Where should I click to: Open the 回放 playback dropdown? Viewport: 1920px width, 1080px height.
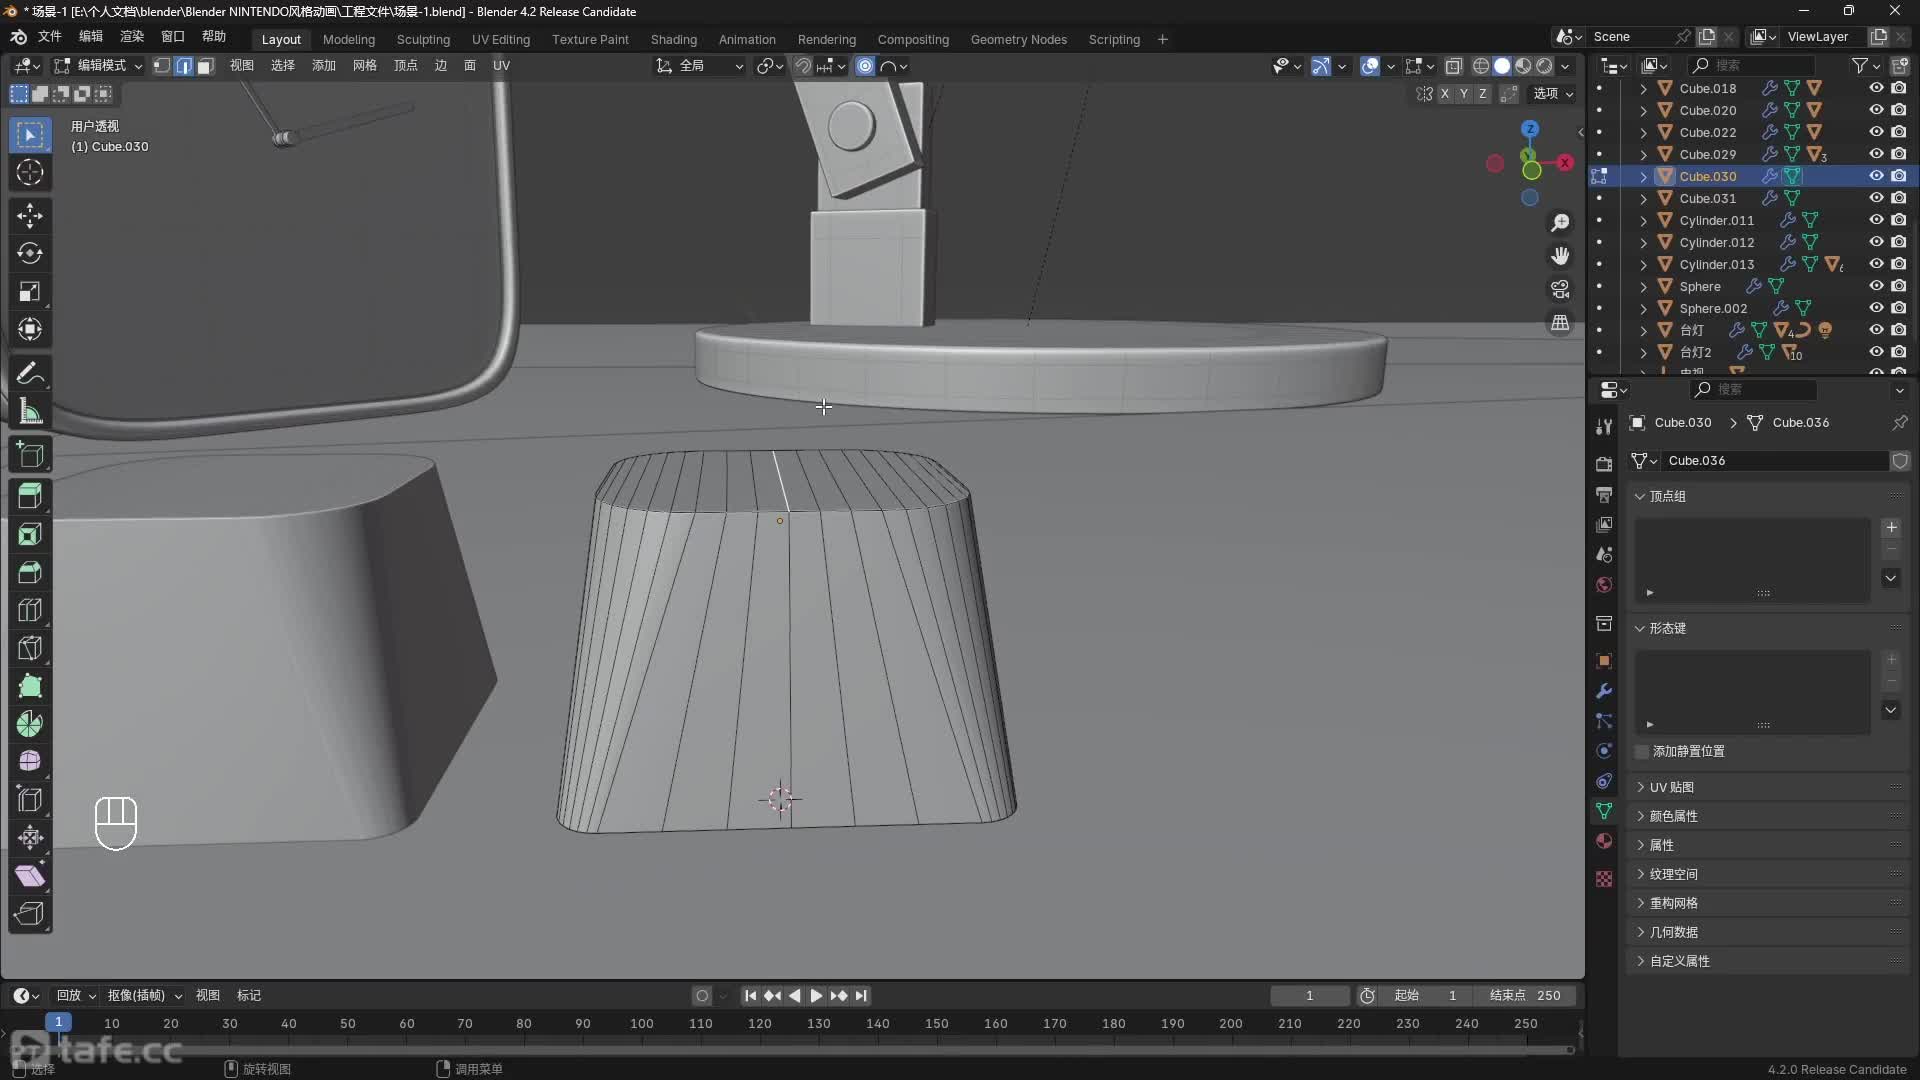(x=75, y=995)
